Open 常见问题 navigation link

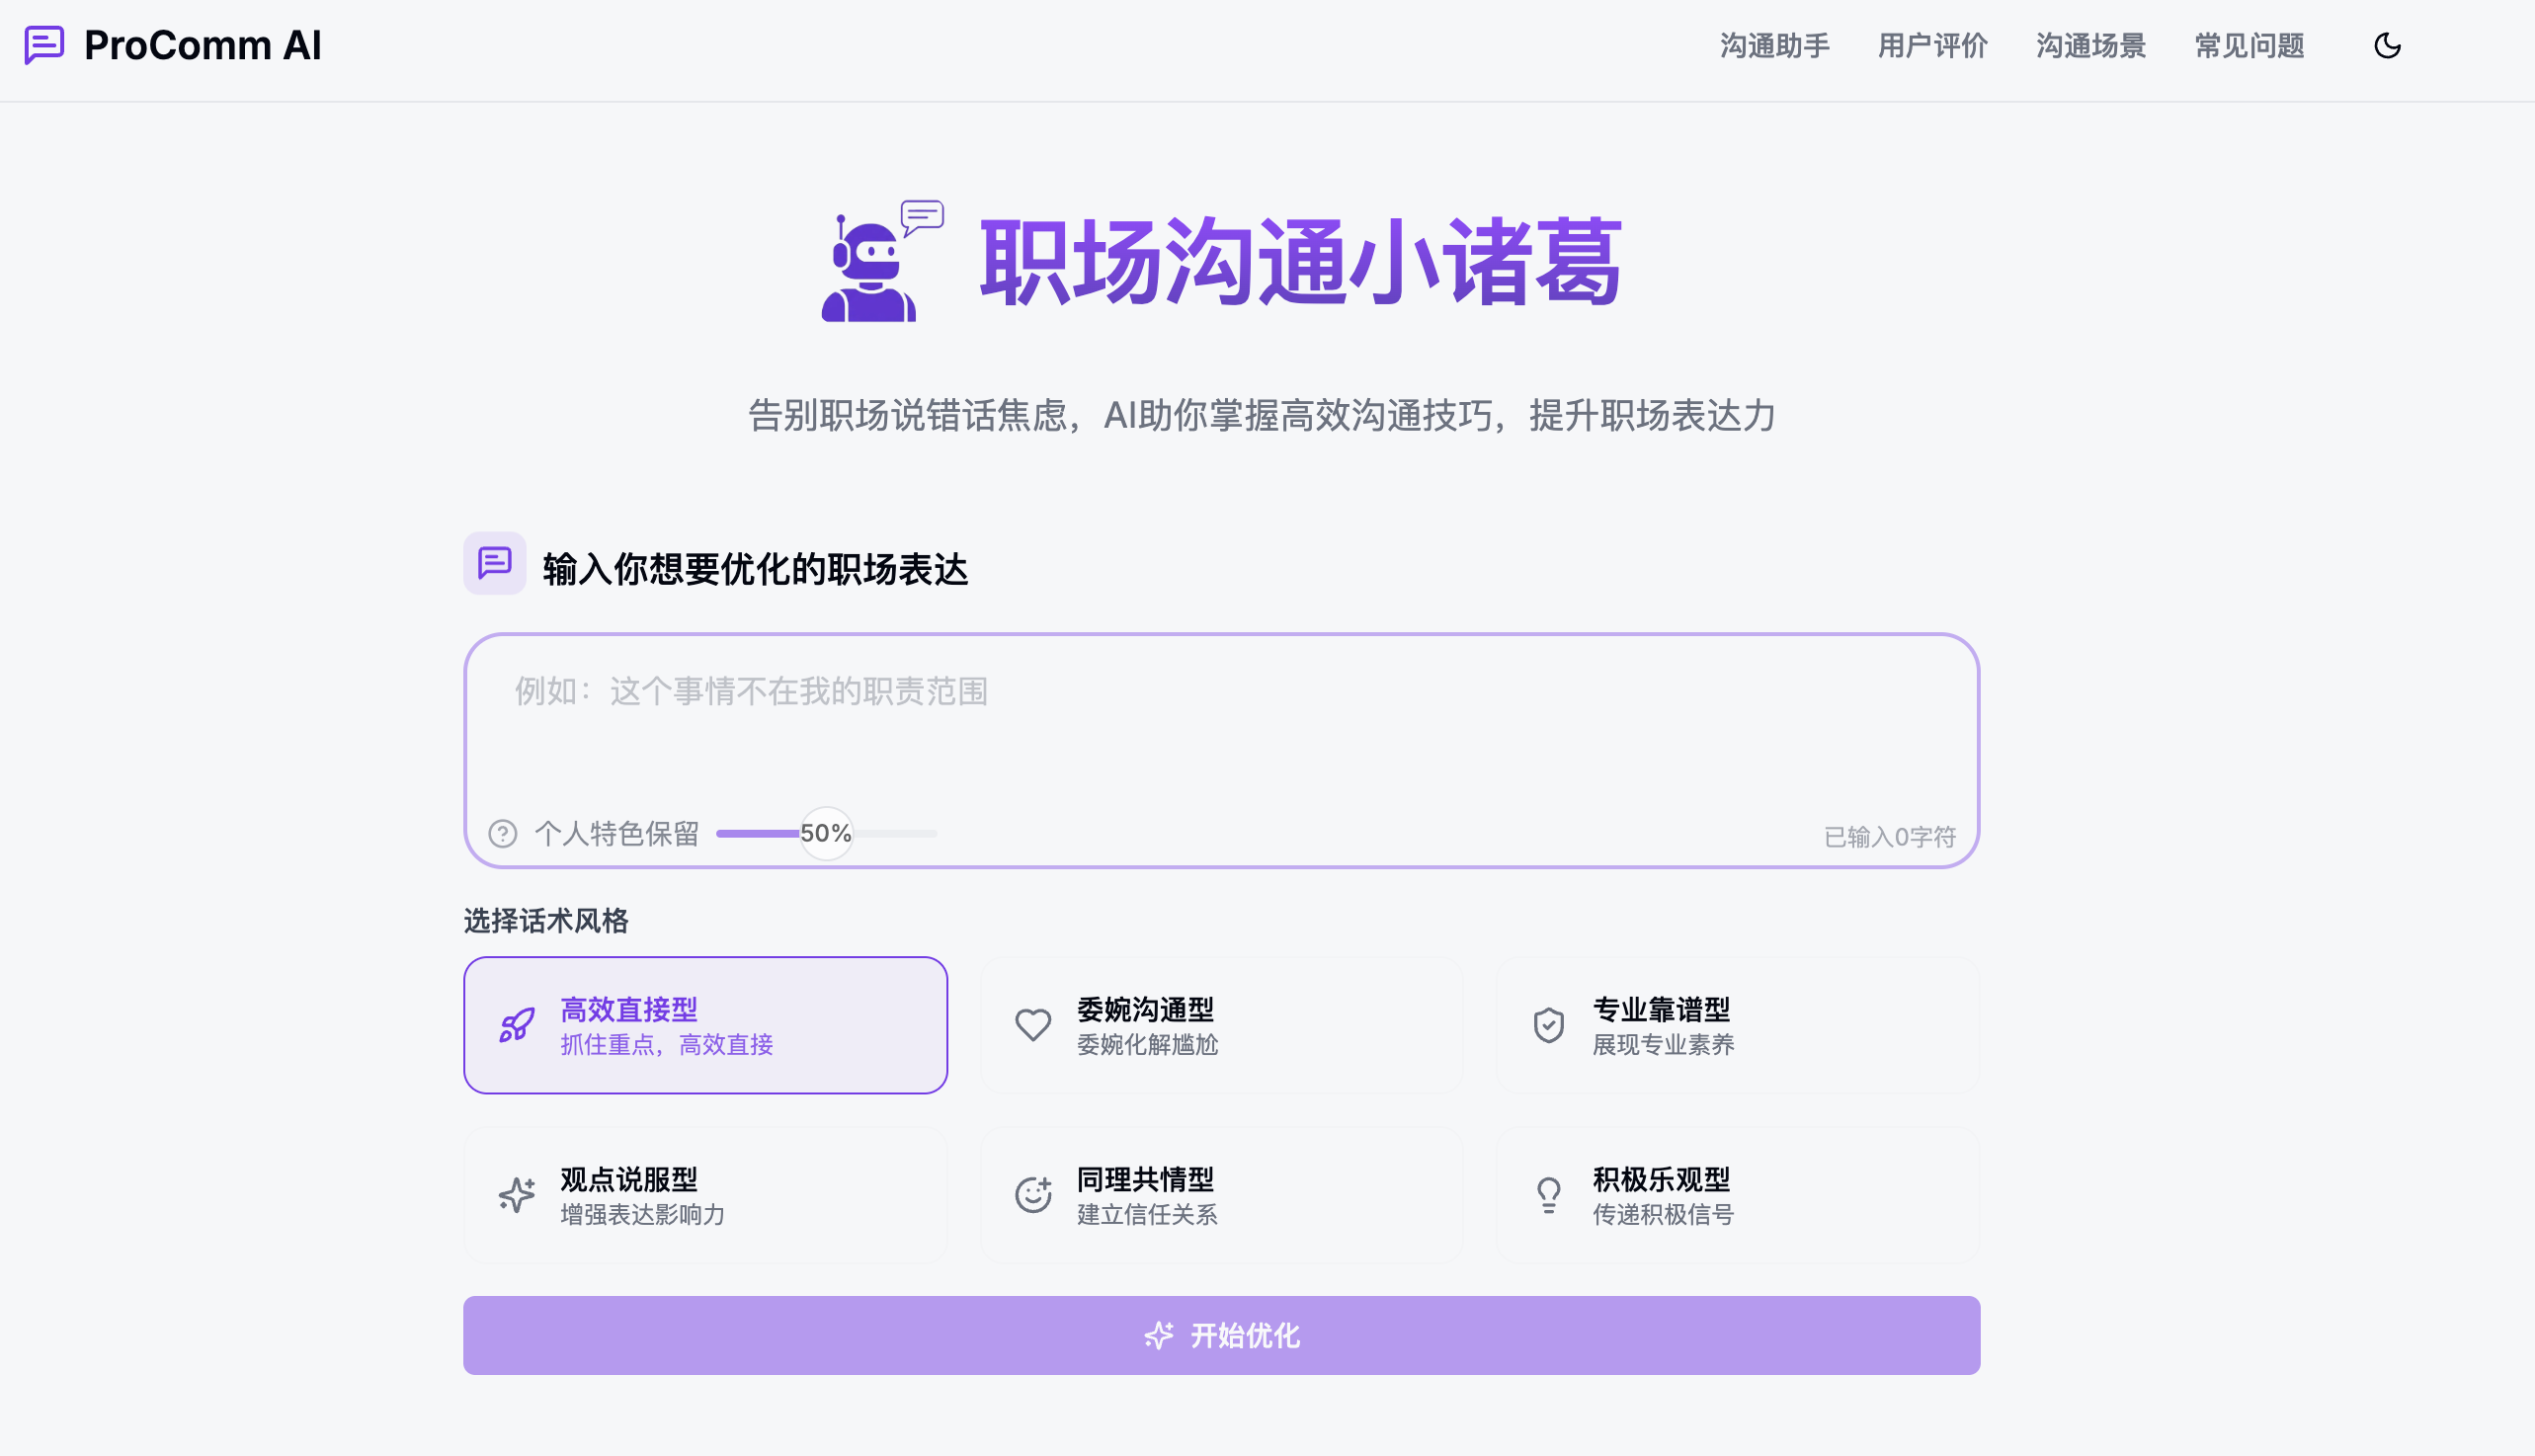(x=2249, y=46)
